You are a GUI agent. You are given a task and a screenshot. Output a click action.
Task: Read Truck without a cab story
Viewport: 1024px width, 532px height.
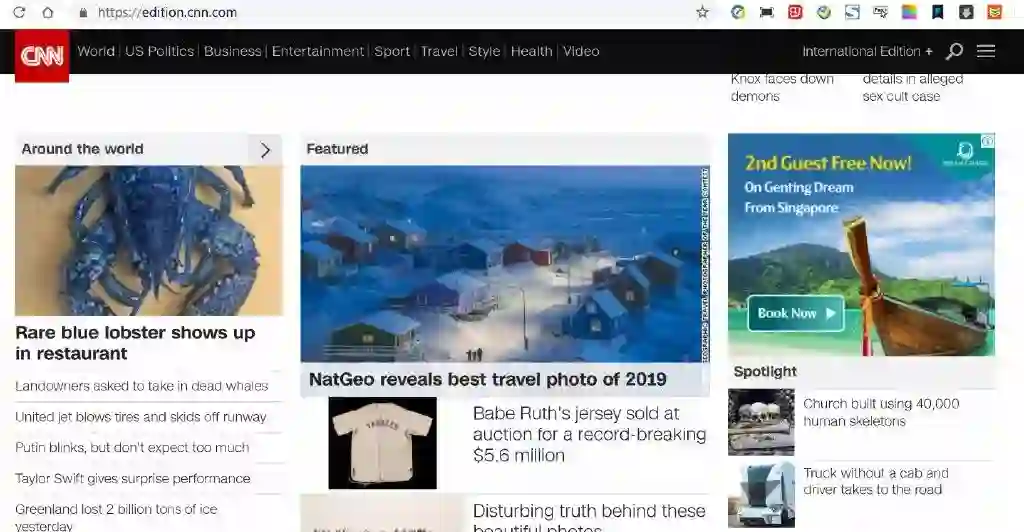tap(876, 481)
